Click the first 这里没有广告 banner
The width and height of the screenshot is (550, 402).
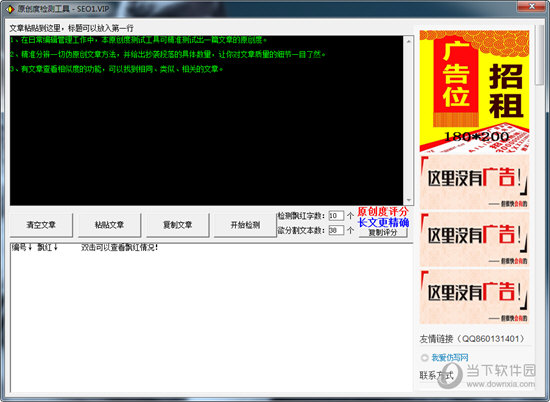[474, 182]
